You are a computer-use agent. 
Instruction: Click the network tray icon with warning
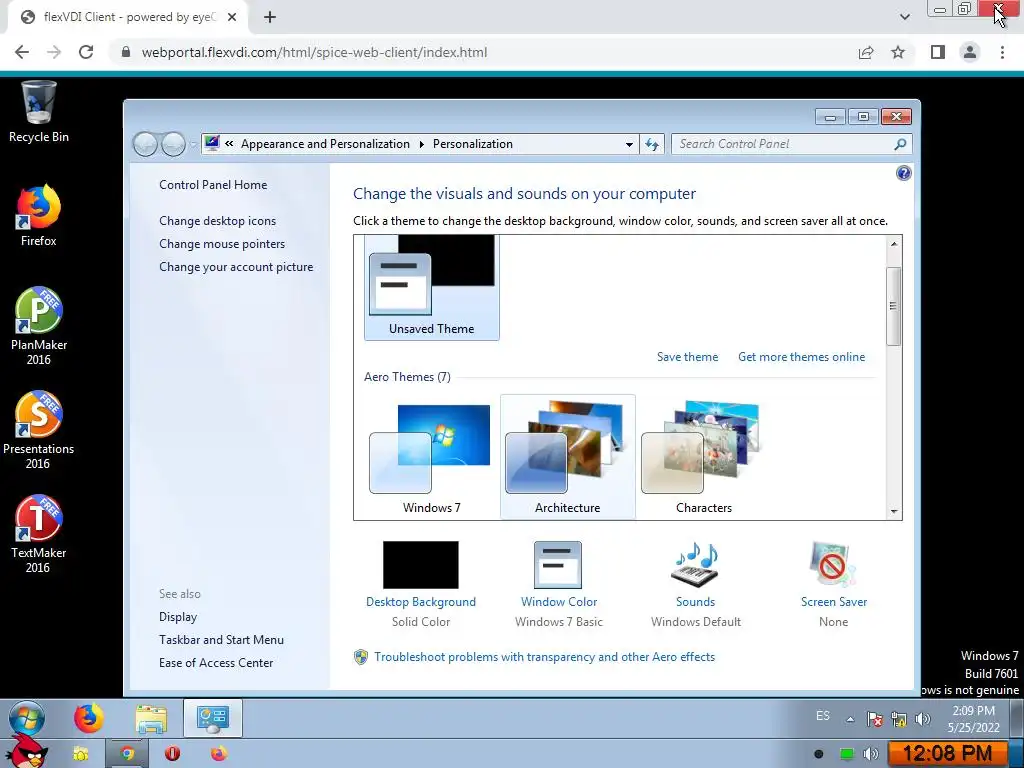click(x=899, y=719)
